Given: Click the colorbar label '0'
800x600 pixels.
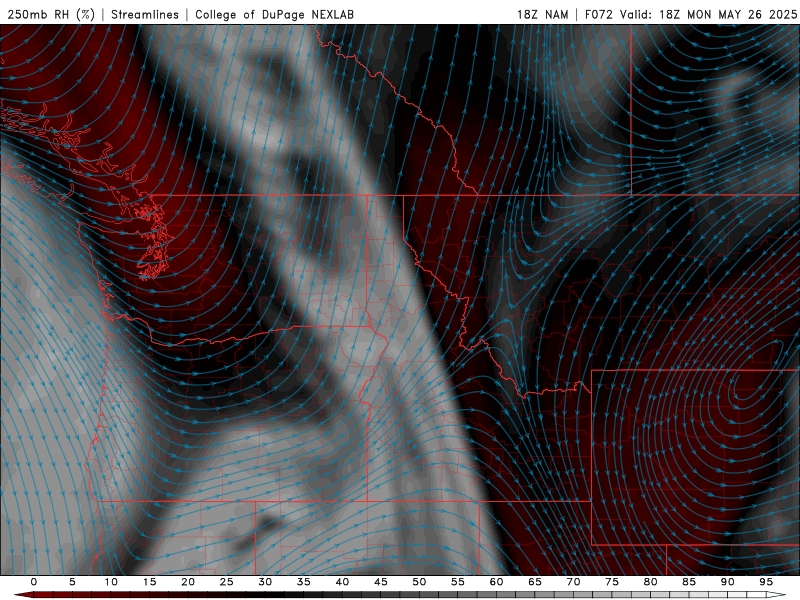Looking at the screenshot, I should tap(34, 582).
